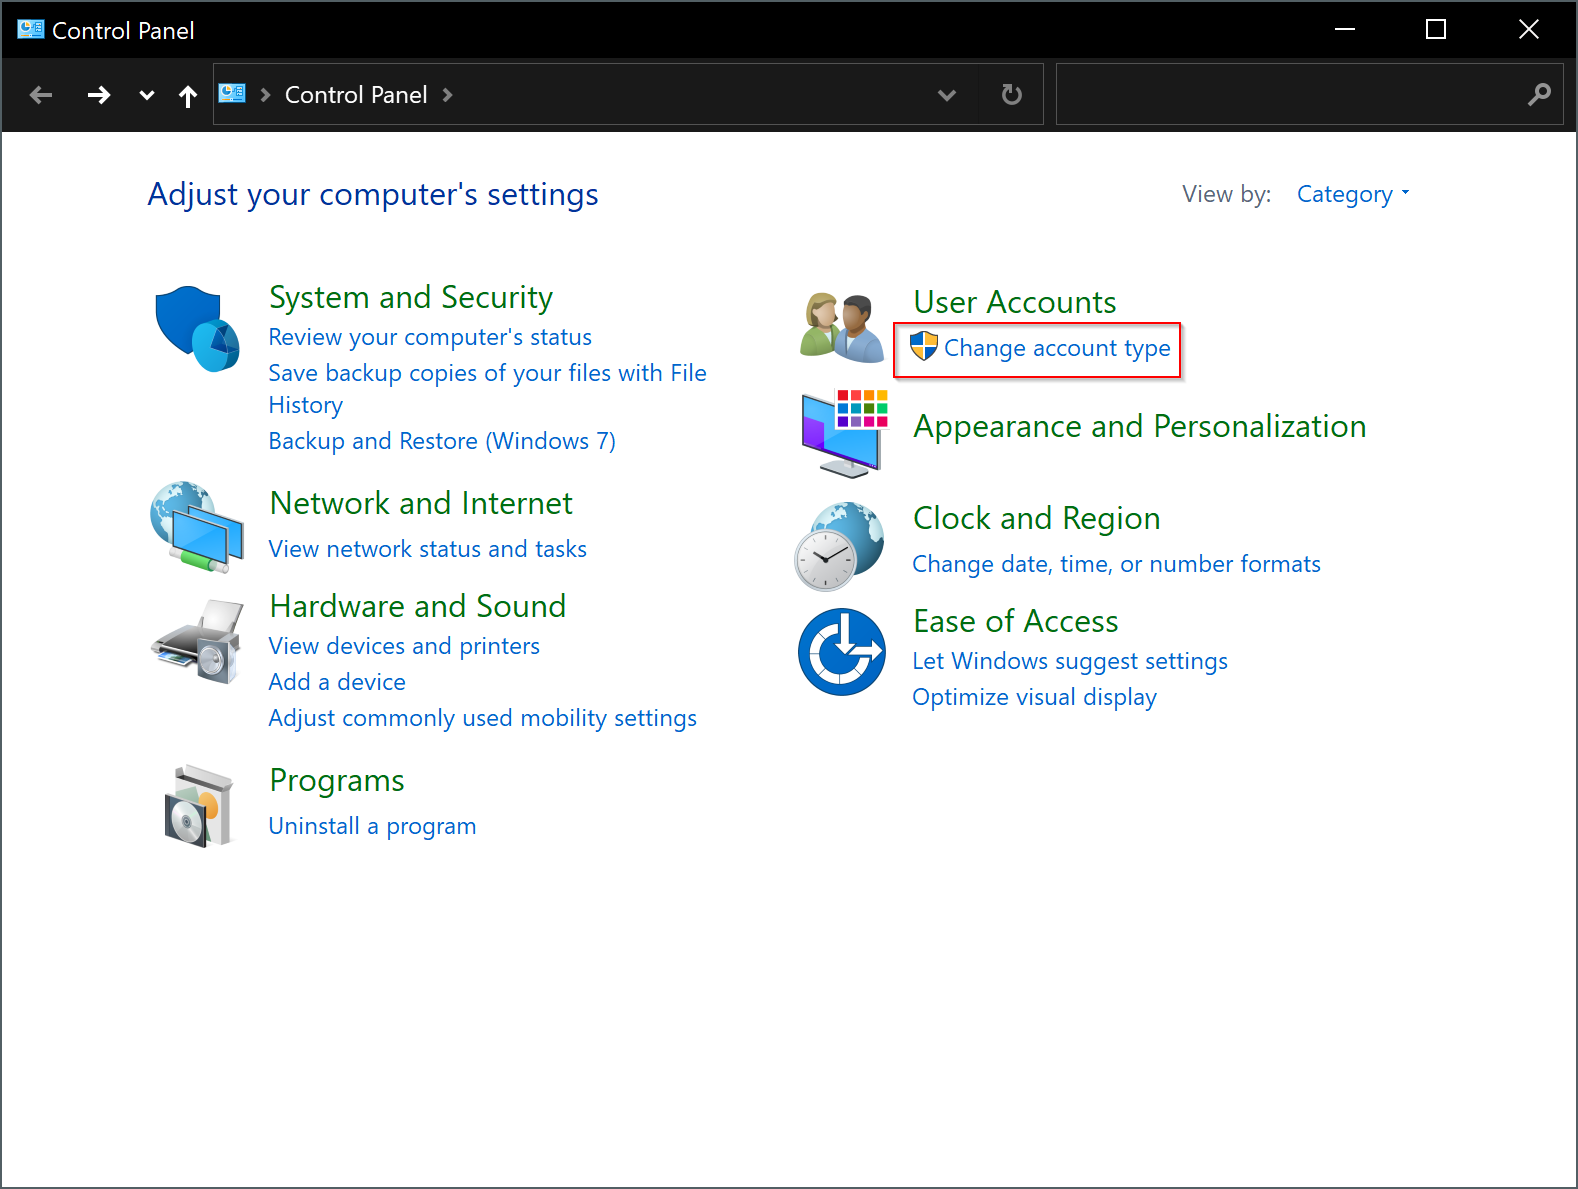This screenshot has width=1578, height=1189.
Task: Open View devices and printers
Action: tap(404, 646)
